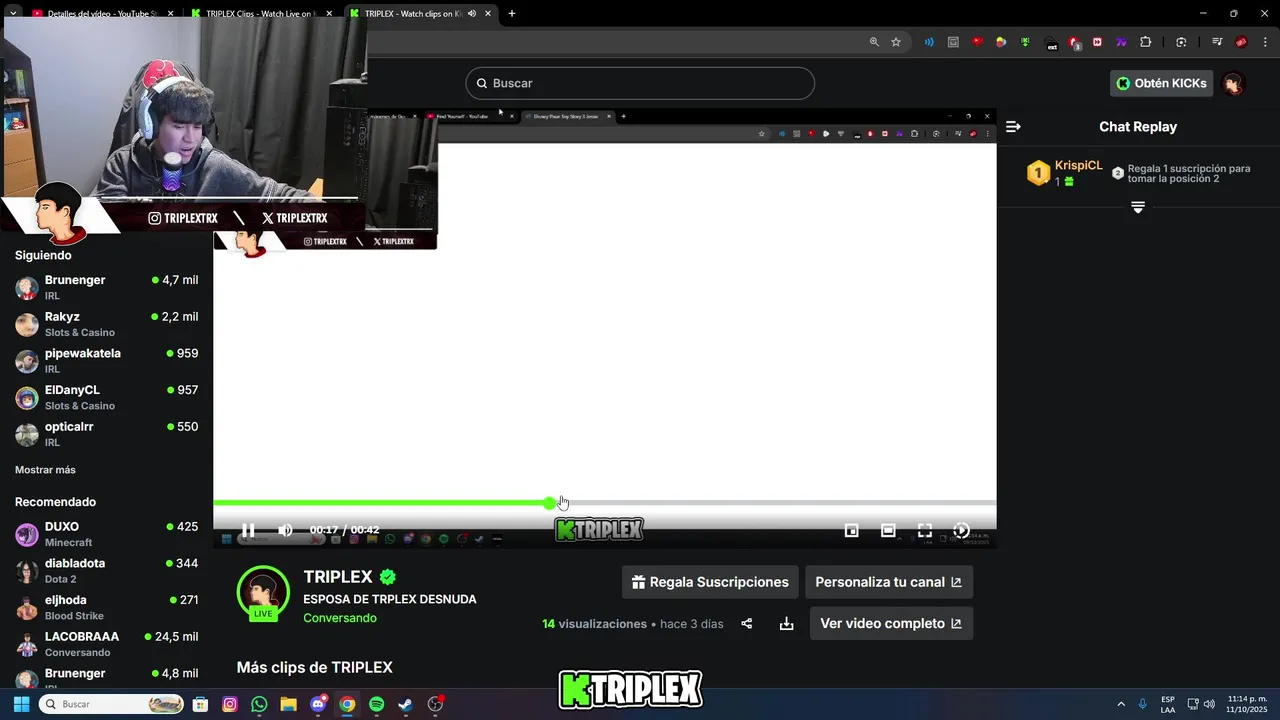The width and height of the screenshot is (1280, 720).
Task: Click Google Lens screenshot search icon
Action: click(1181, 42)
